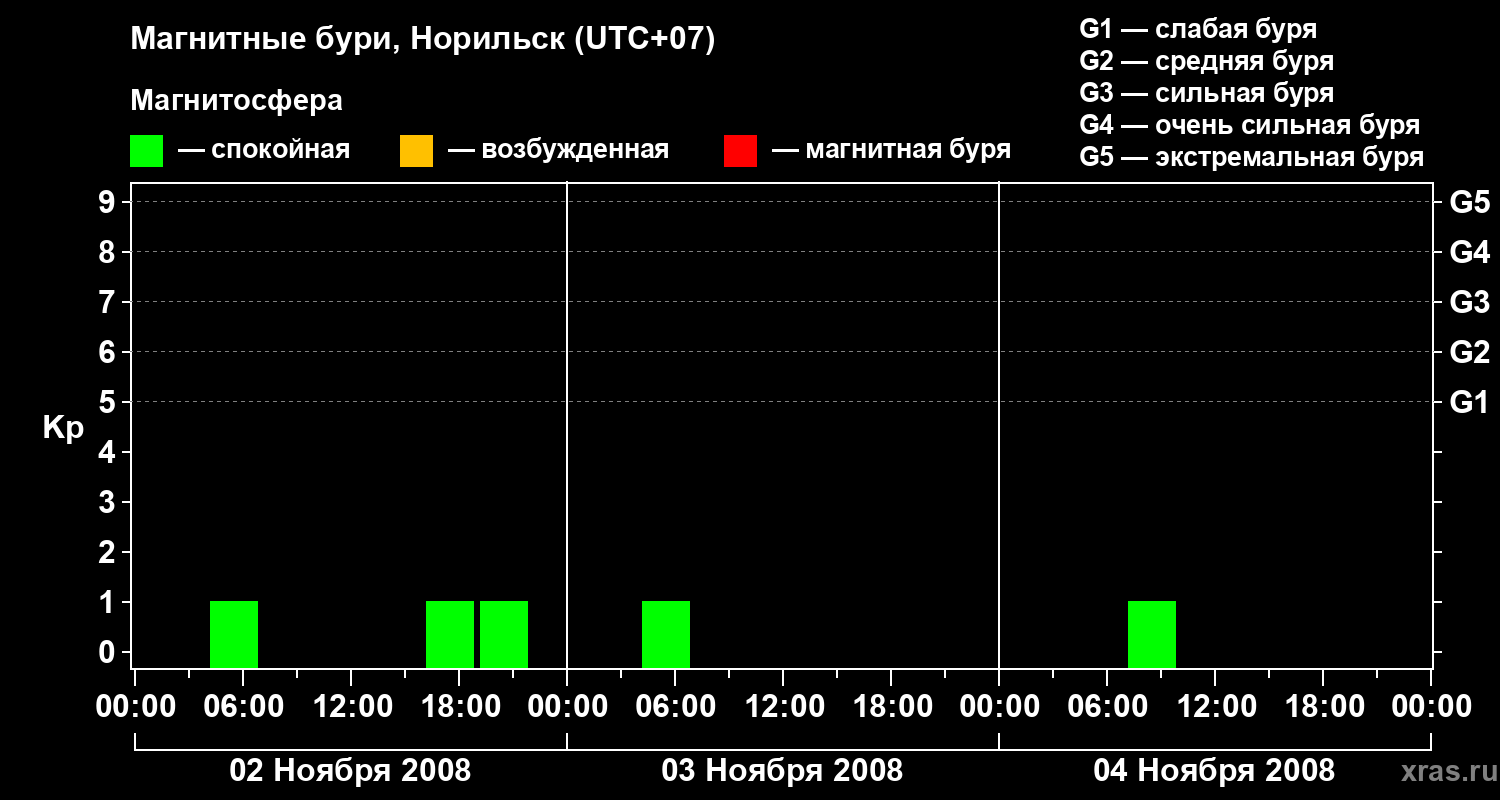The width and height of the screenshot is (1500, 800).
Task: Click 'G3 — сильная буря' legend line
Action: coord(1207,93)
